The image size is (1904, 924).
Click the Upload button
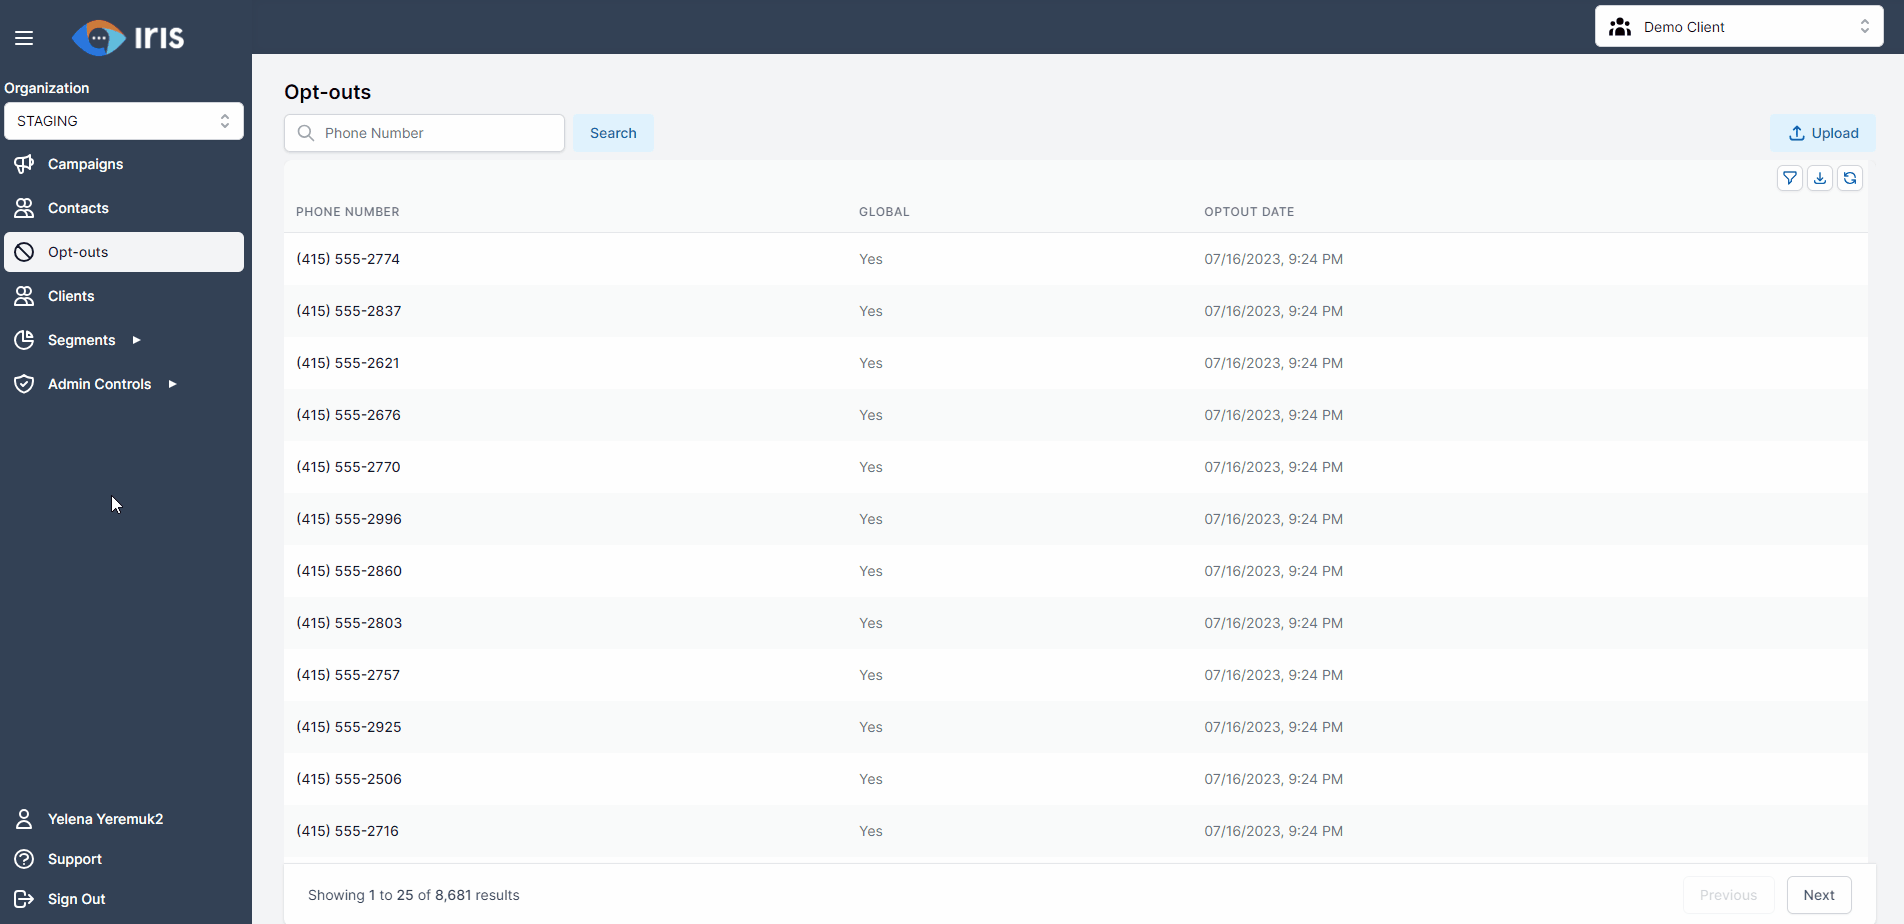(1823, 133)
